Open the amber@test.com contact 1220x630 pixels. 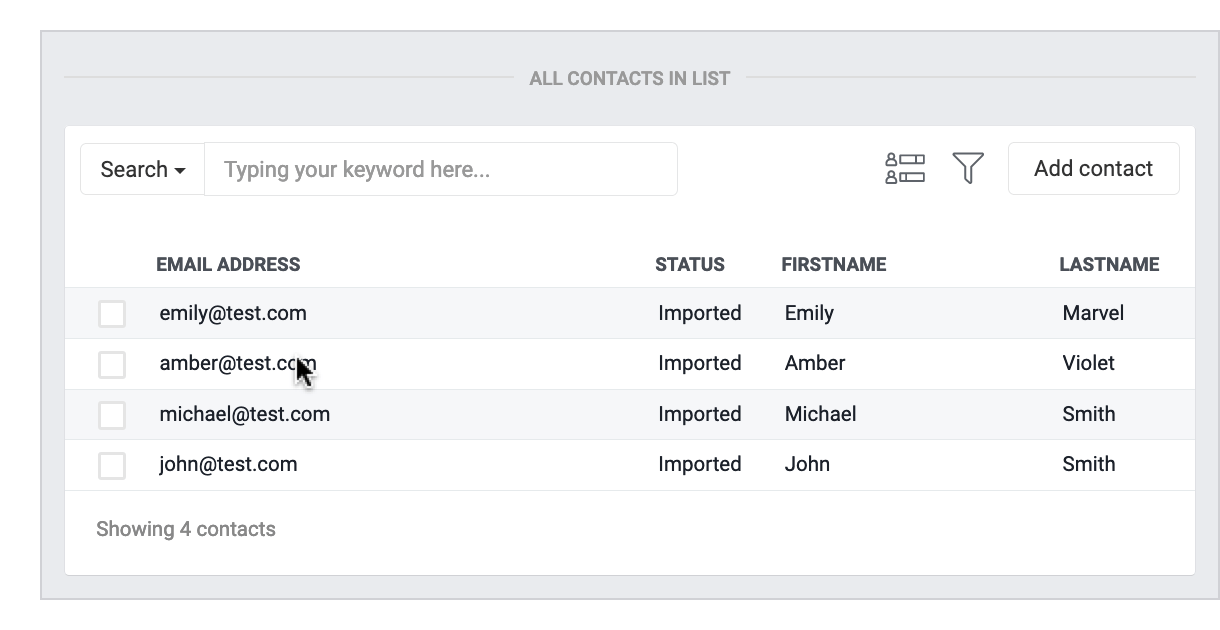pos(237,364)
